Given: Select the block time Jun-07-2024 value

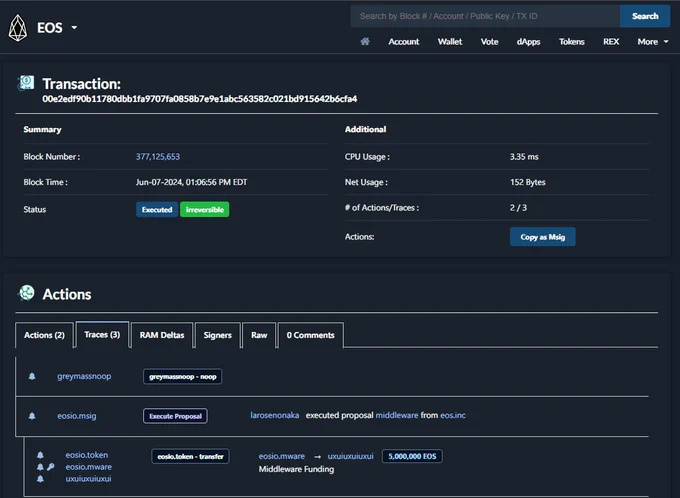Looking at the screenshot, I should (x=191, y=182).
